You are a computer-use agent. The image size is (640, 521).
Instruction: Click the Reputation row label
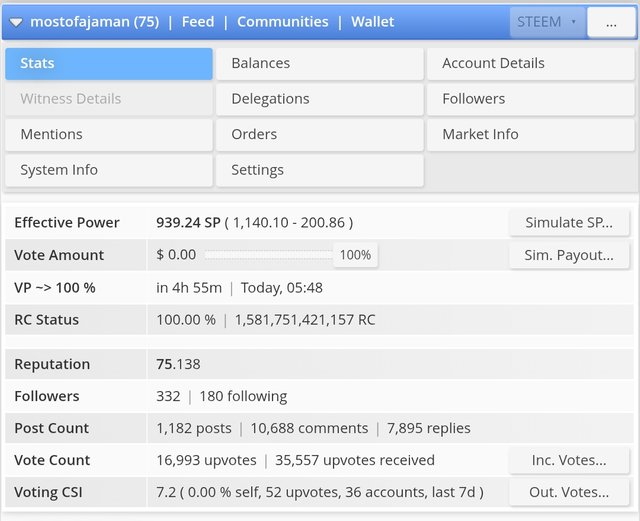[x=52, y=364]
